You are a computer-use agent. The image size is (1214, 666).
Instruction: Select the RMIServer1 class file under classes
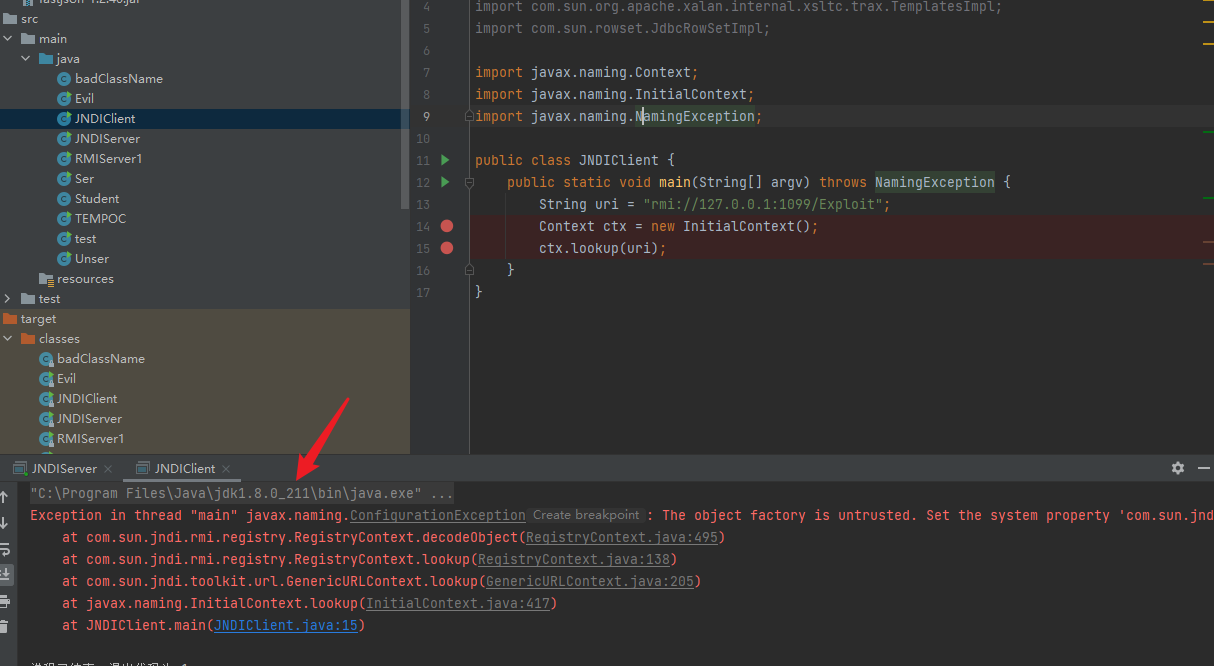coord(90,438)
